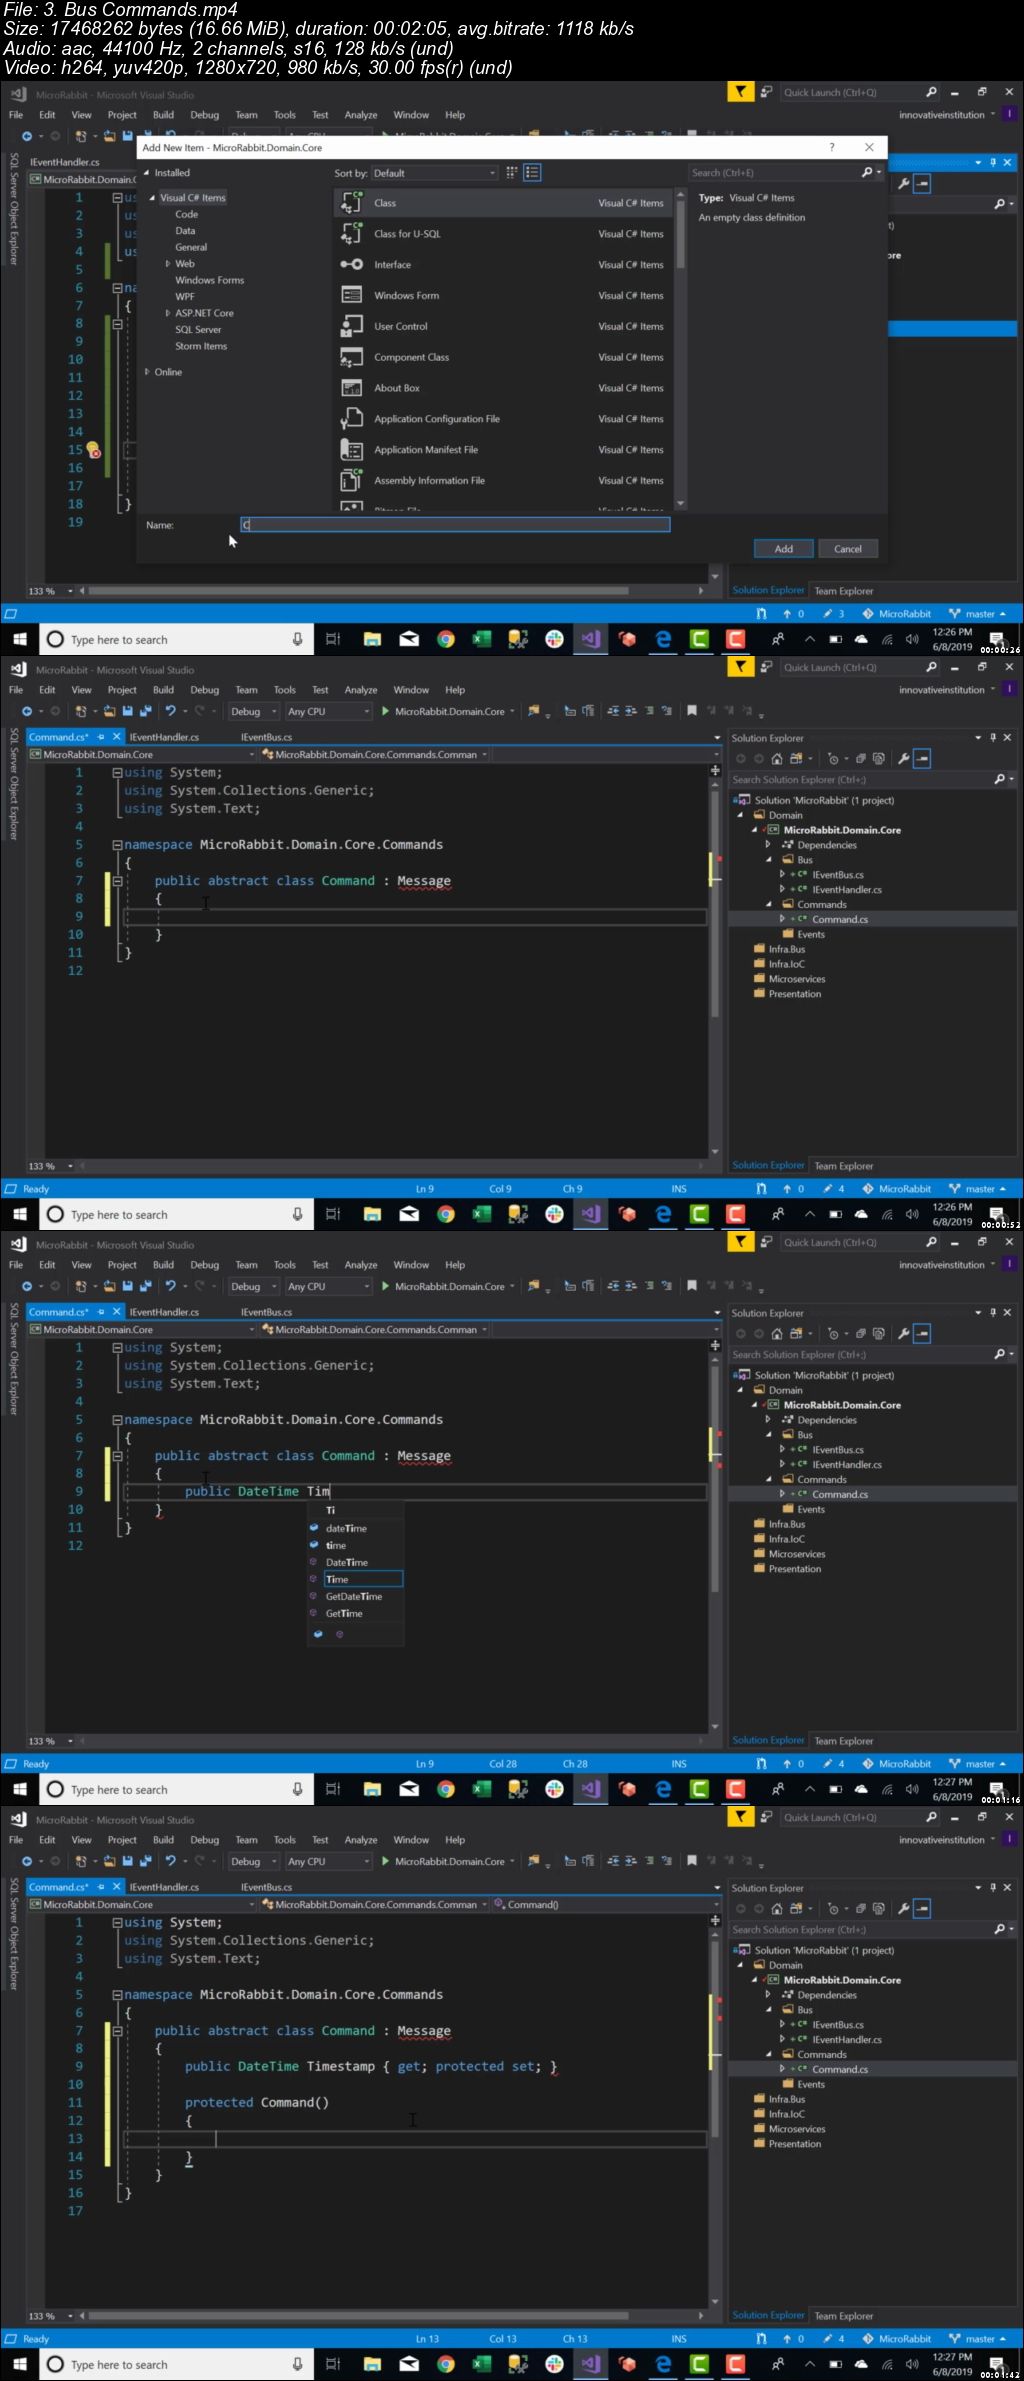Click the yellow feedback flag in Add New Item frame
Image resolution: width=1024 pixels, height=2381 pixels.
point(740,92)
